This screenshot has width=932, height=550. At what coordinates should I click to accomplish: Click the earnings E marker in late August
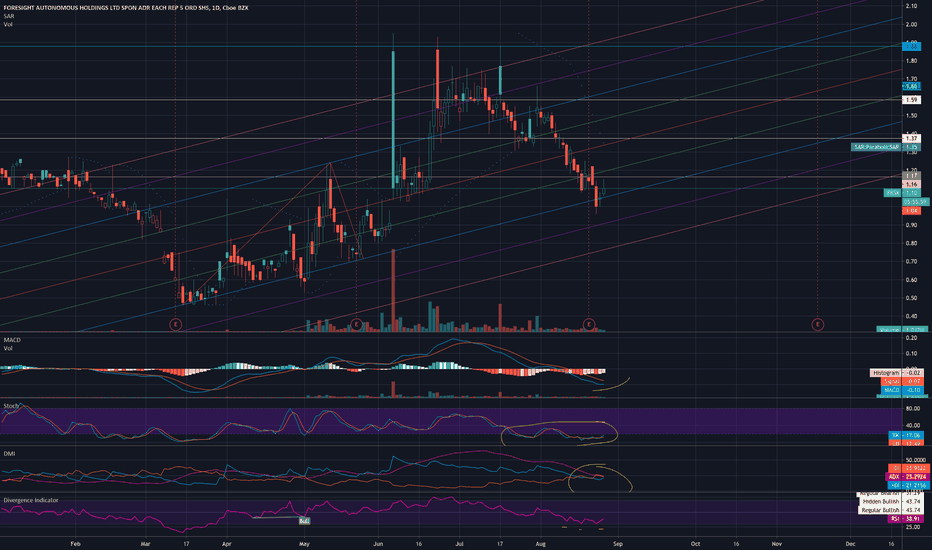coord(588,325)
